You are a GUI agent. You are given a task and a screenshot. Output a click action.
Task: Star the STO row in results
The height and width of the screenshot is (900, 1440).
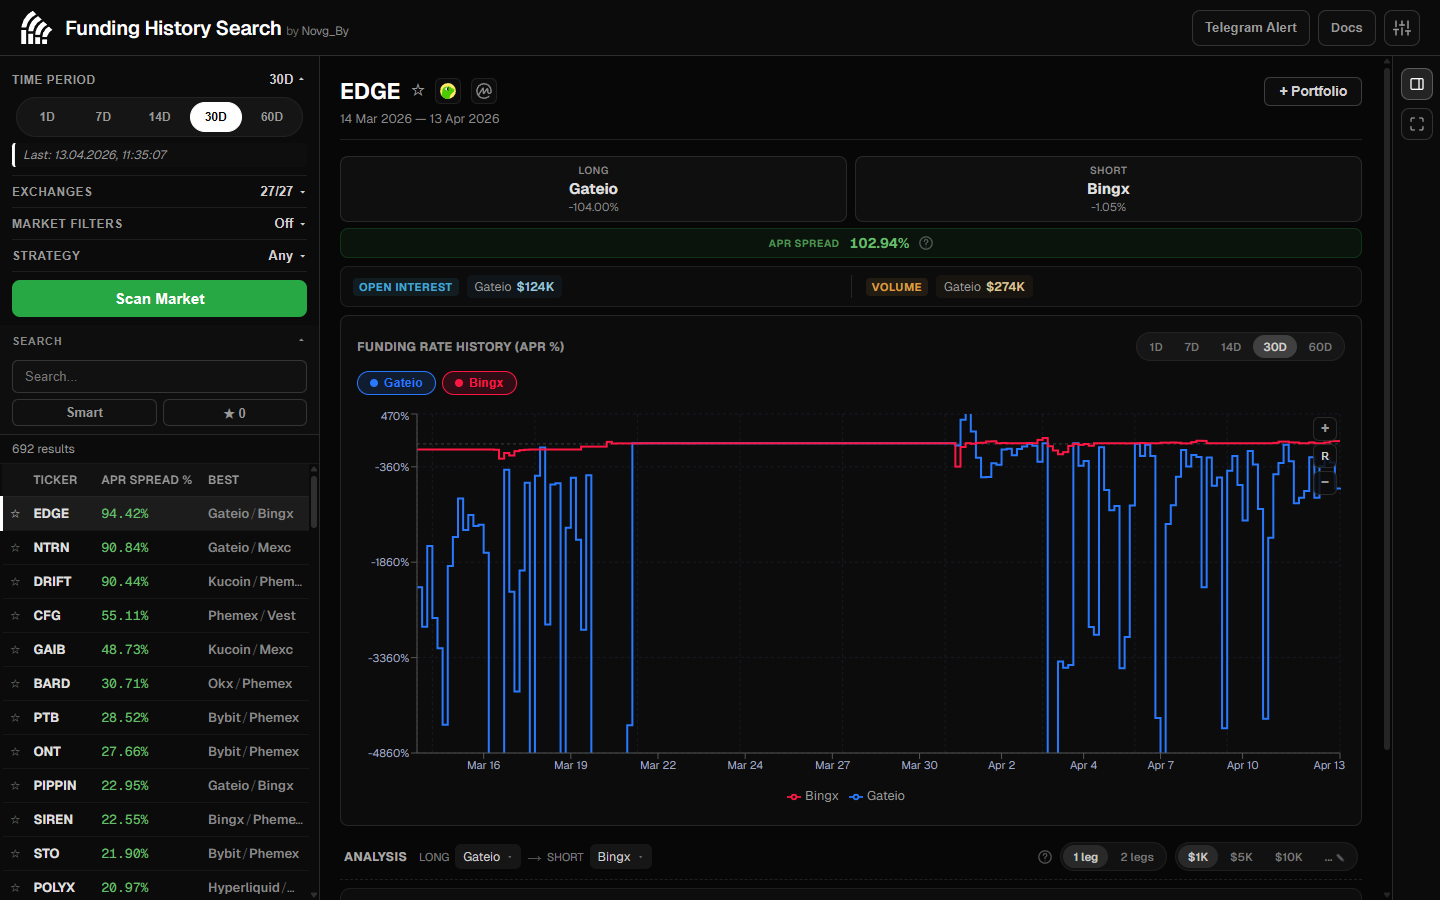coord(15,854)
